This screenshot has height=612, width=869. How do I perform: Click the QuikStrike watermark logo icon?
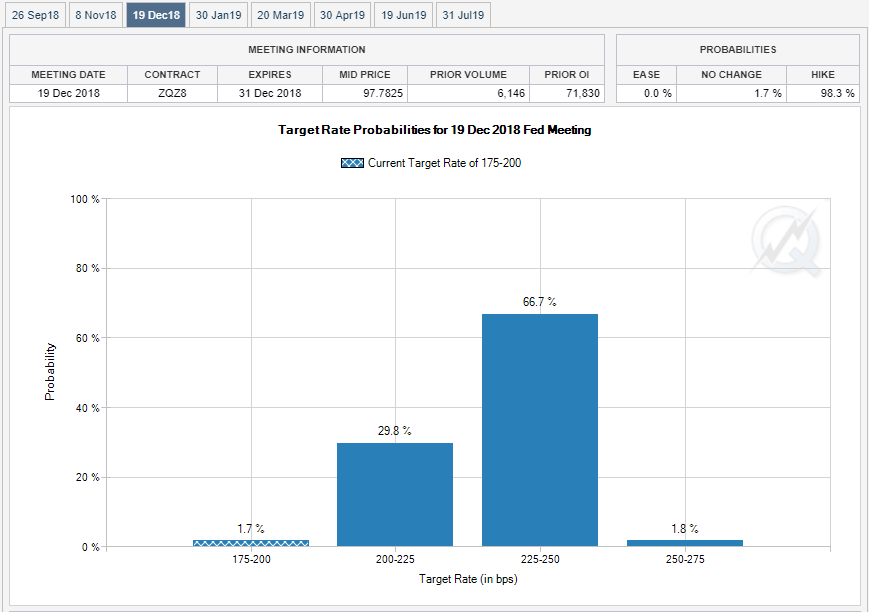click(x=786, y=241)
